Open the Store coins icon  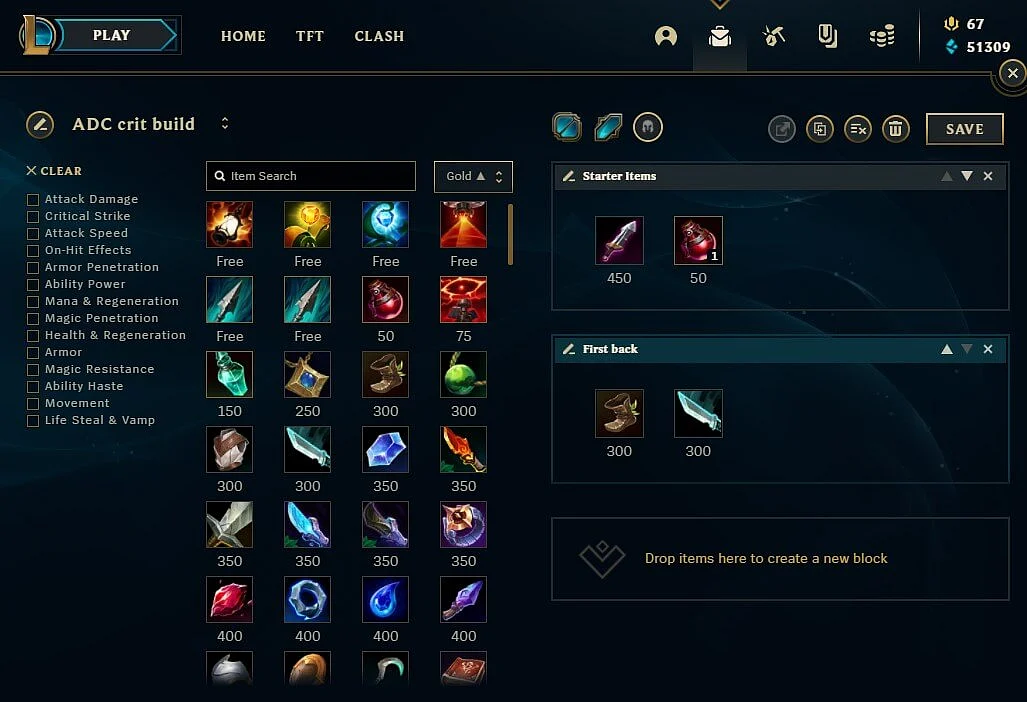pos(882,36)
